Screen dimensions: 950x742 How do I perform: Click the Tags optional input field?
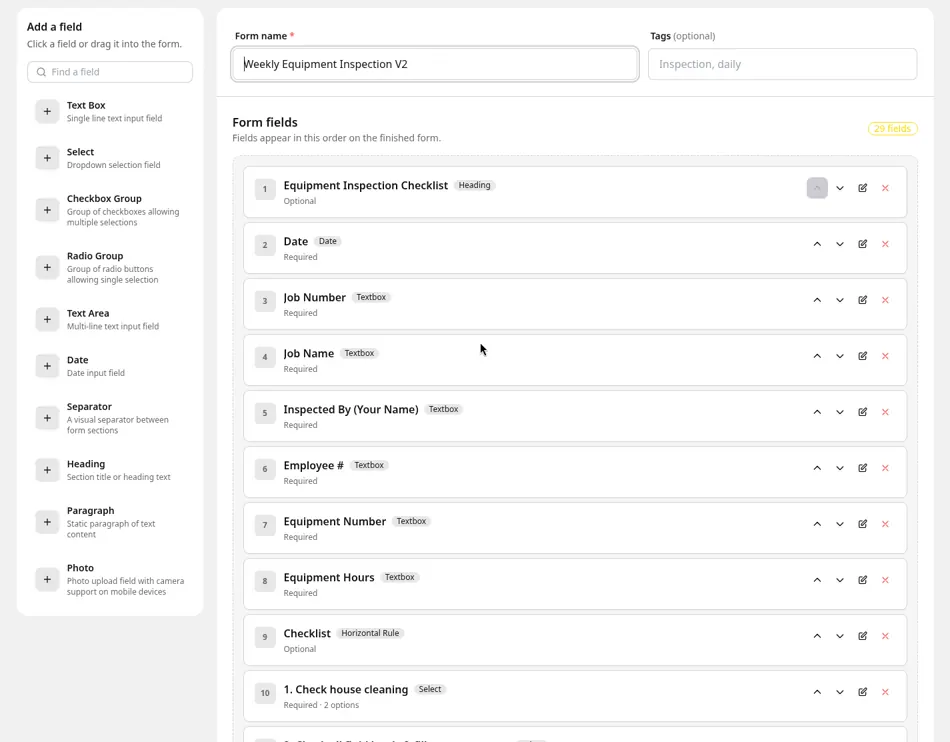[782, 64]
